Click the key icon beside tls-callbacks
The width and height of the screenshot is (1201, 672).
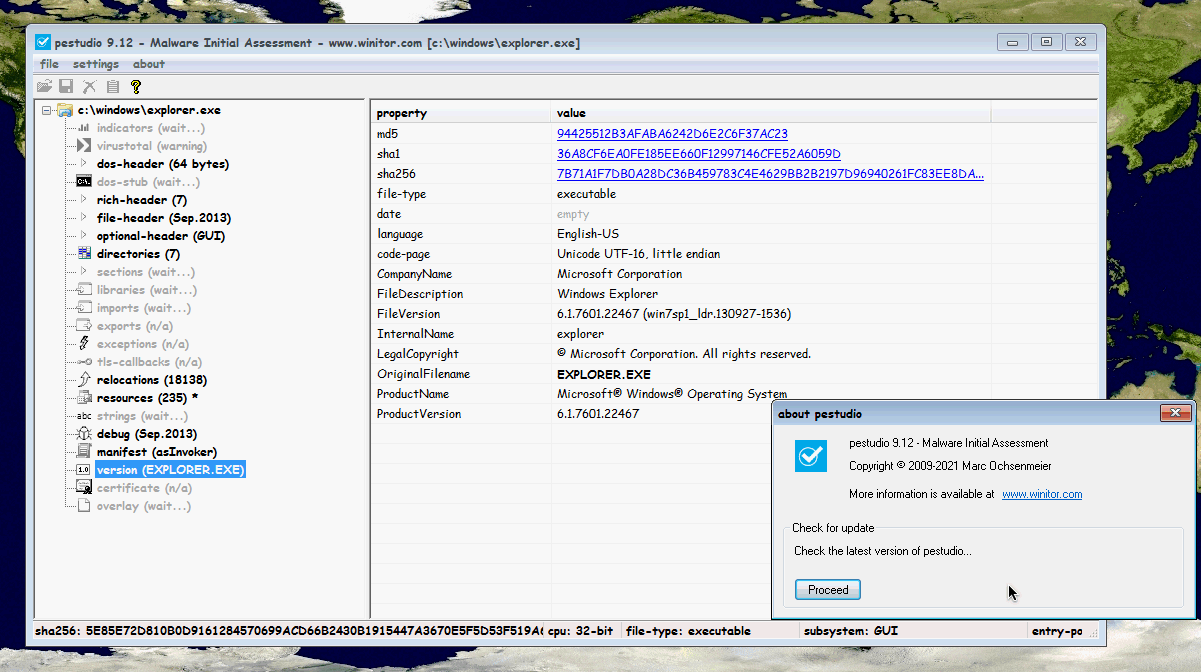tap(84, 362)
